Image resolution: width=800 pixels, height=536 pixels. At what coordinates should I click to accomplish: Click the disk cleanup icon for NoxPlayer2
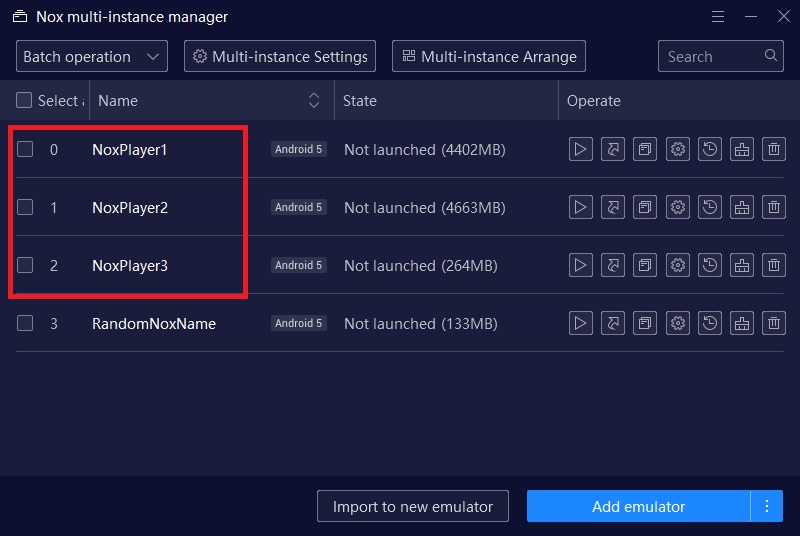[x=742, y=208]
